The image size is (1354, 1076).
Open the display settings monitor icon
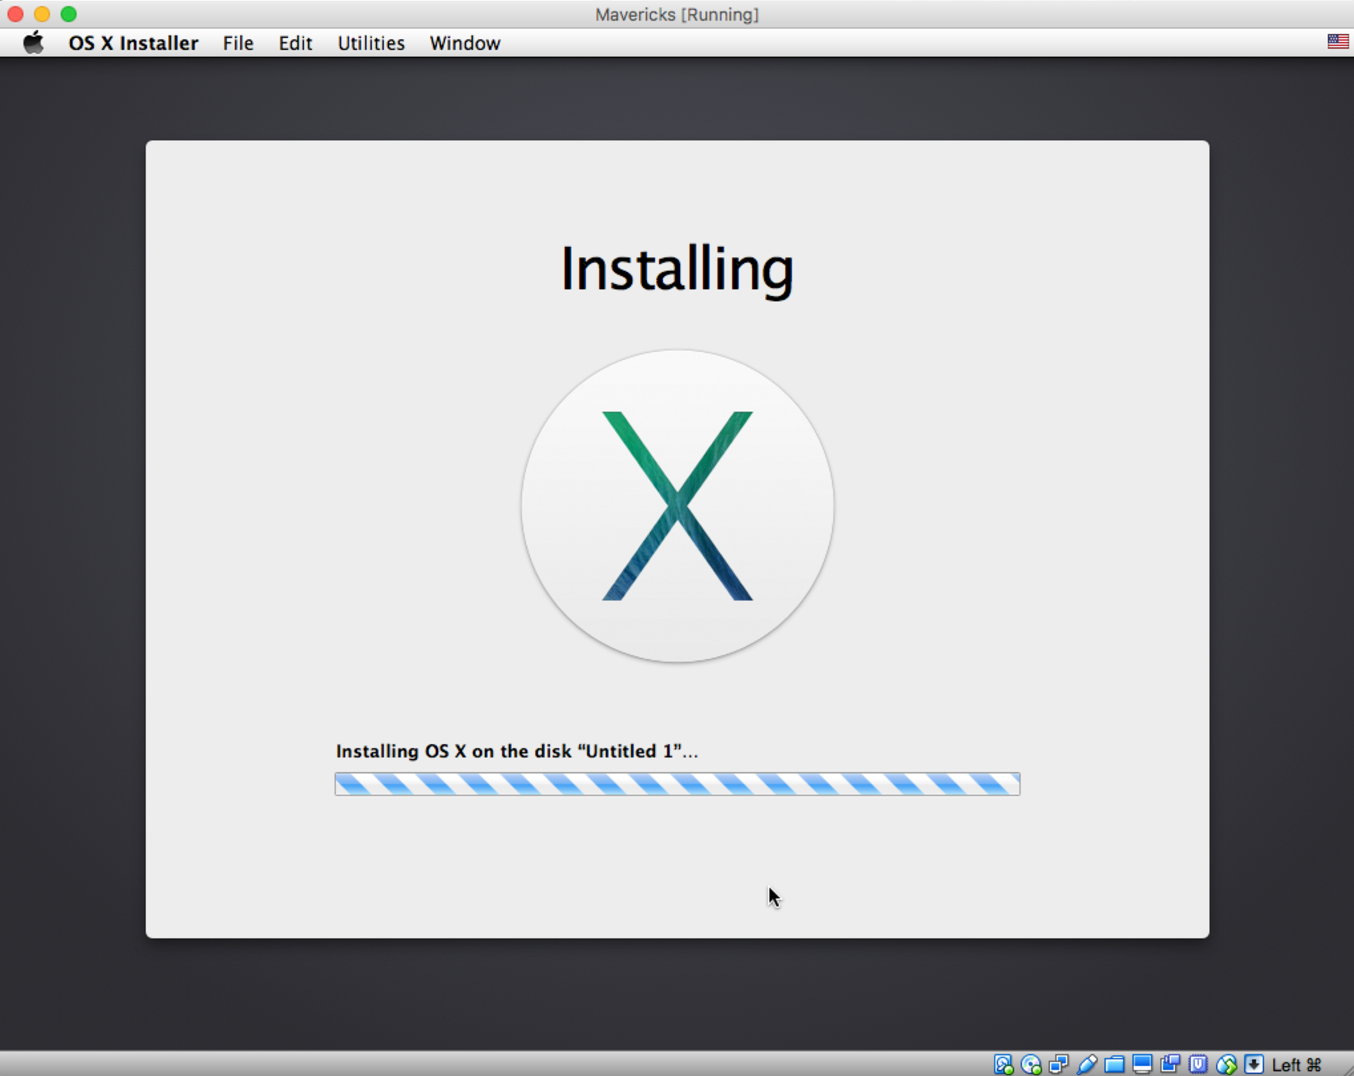[1142, 1065]
